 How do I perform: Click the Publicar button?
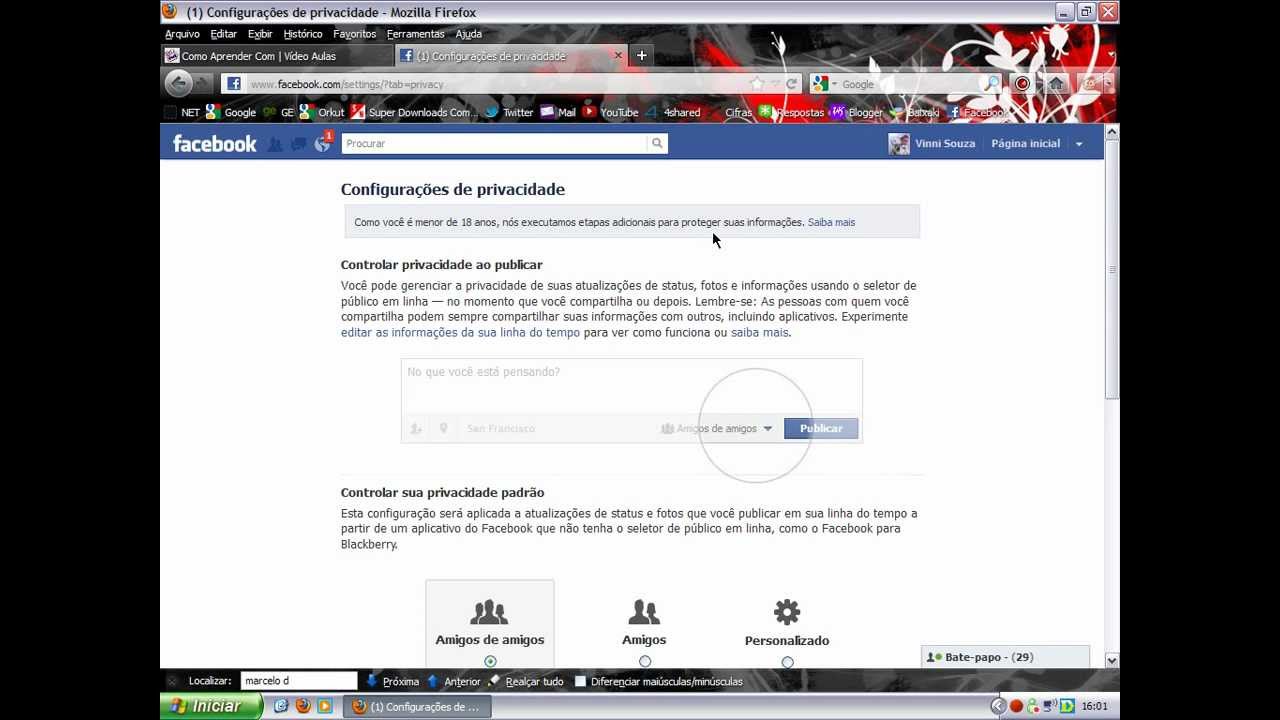[821, 428]
